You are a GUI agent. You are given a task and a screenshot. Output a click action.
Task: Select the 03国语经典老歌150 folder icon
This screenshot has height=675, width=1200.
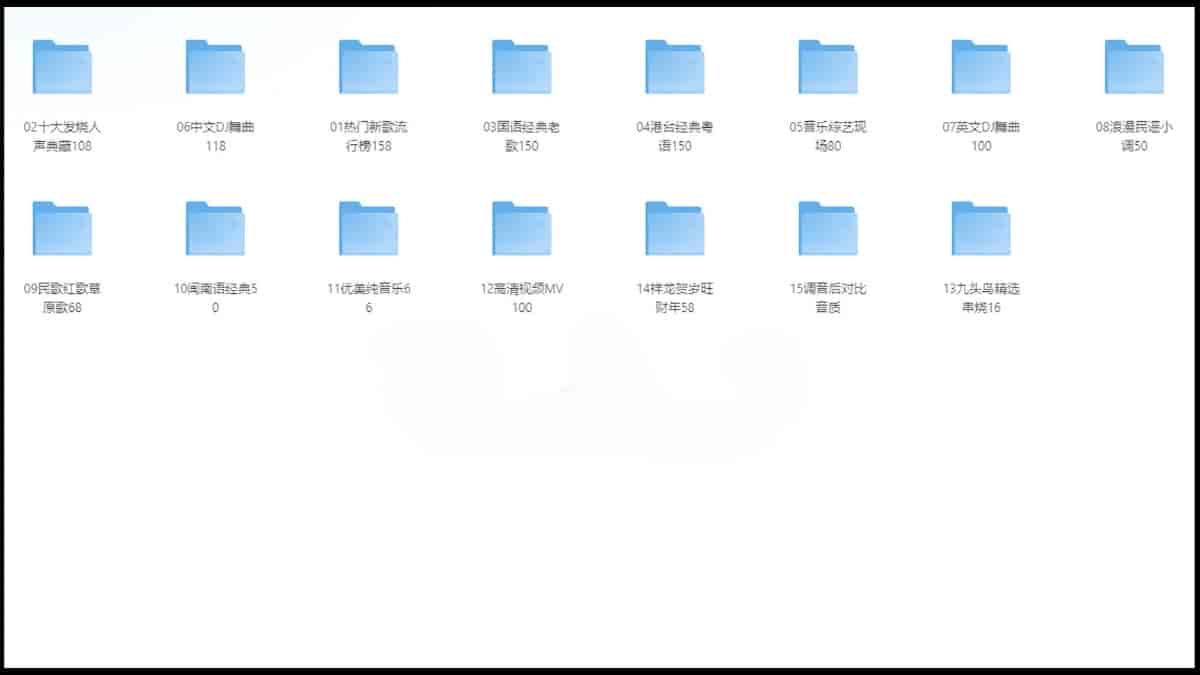521,67
